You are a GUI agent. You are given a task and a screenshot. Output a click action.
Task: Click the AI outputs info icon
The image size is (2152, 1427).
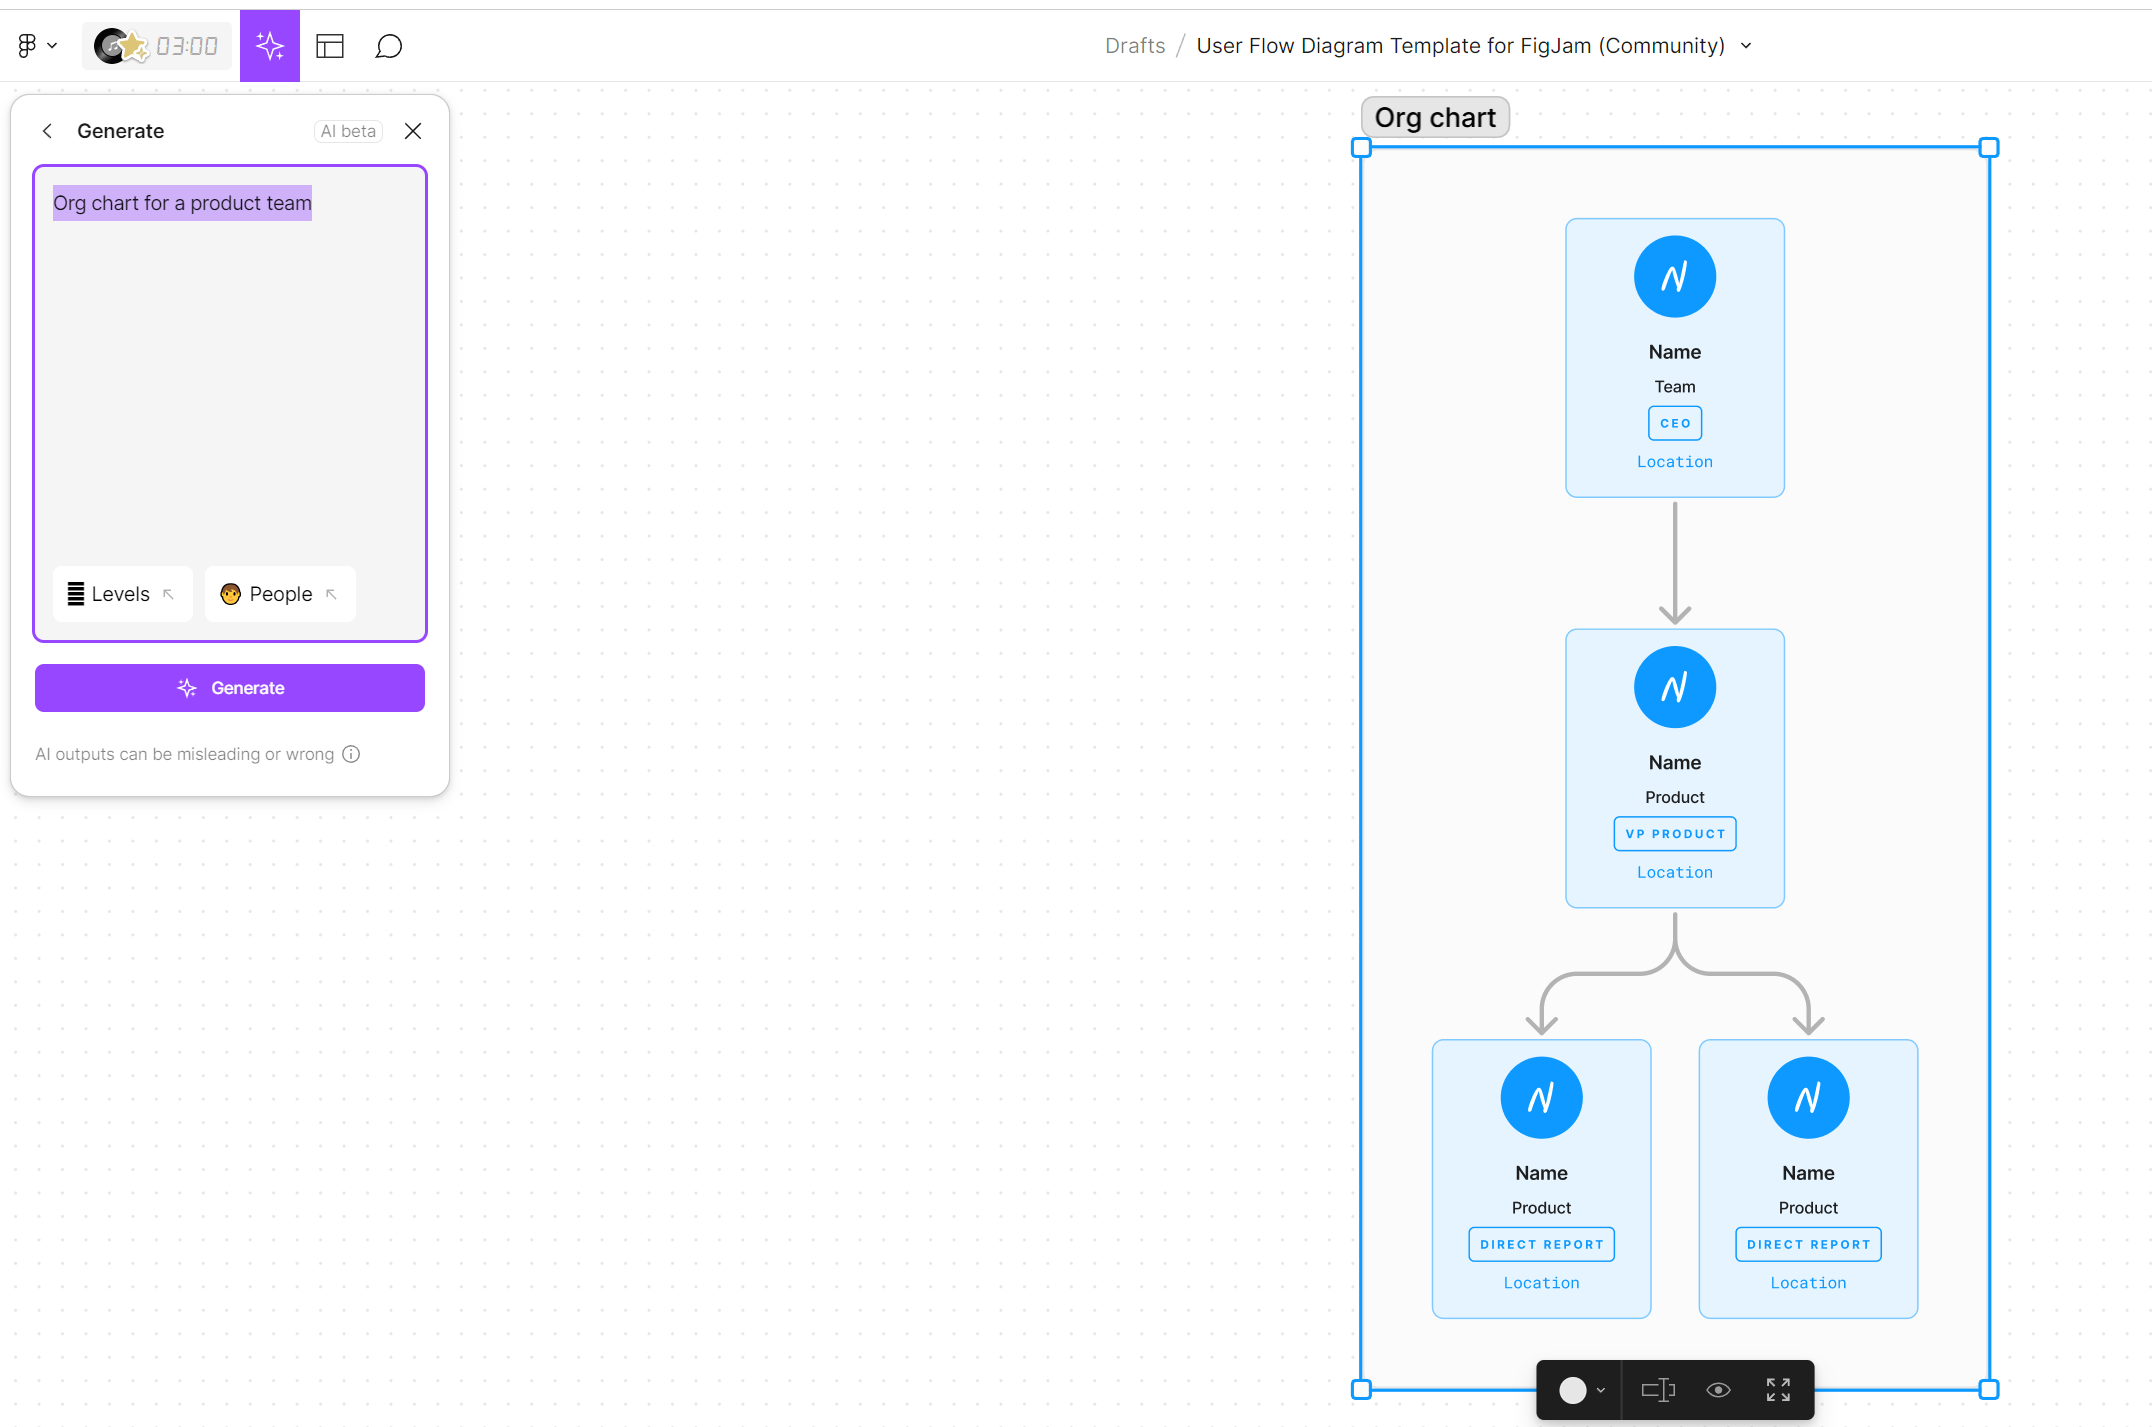(351, 754)
